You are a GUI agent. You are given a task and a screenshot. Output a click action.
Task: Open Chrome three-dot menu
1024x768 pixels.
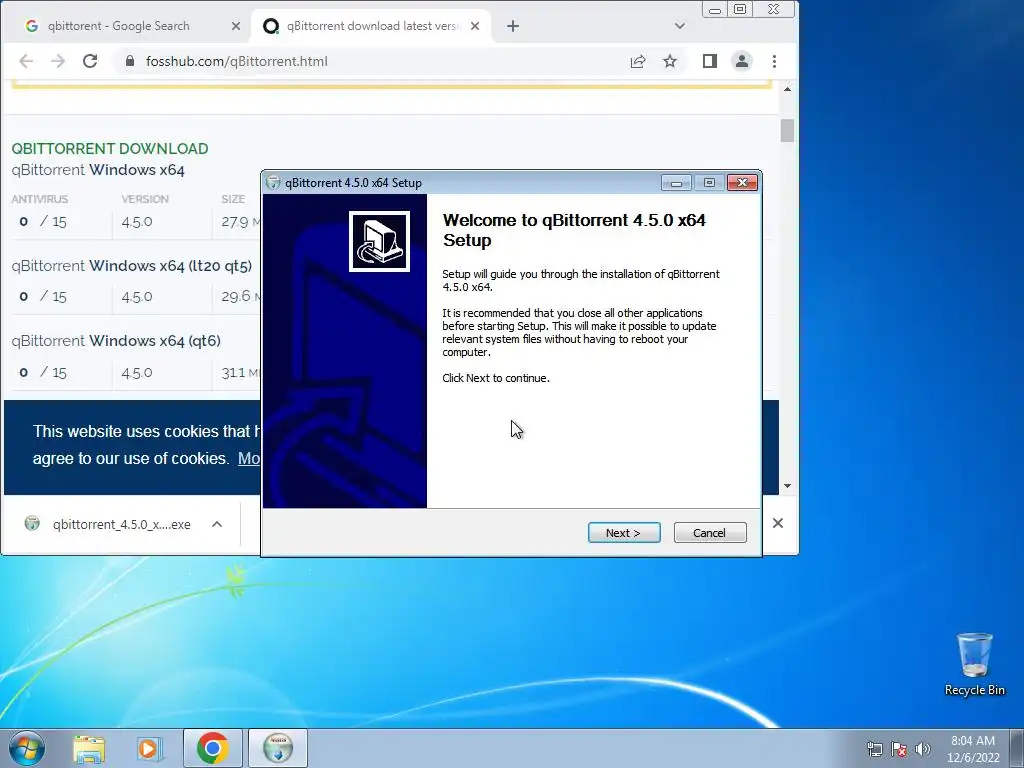point(775,61)
